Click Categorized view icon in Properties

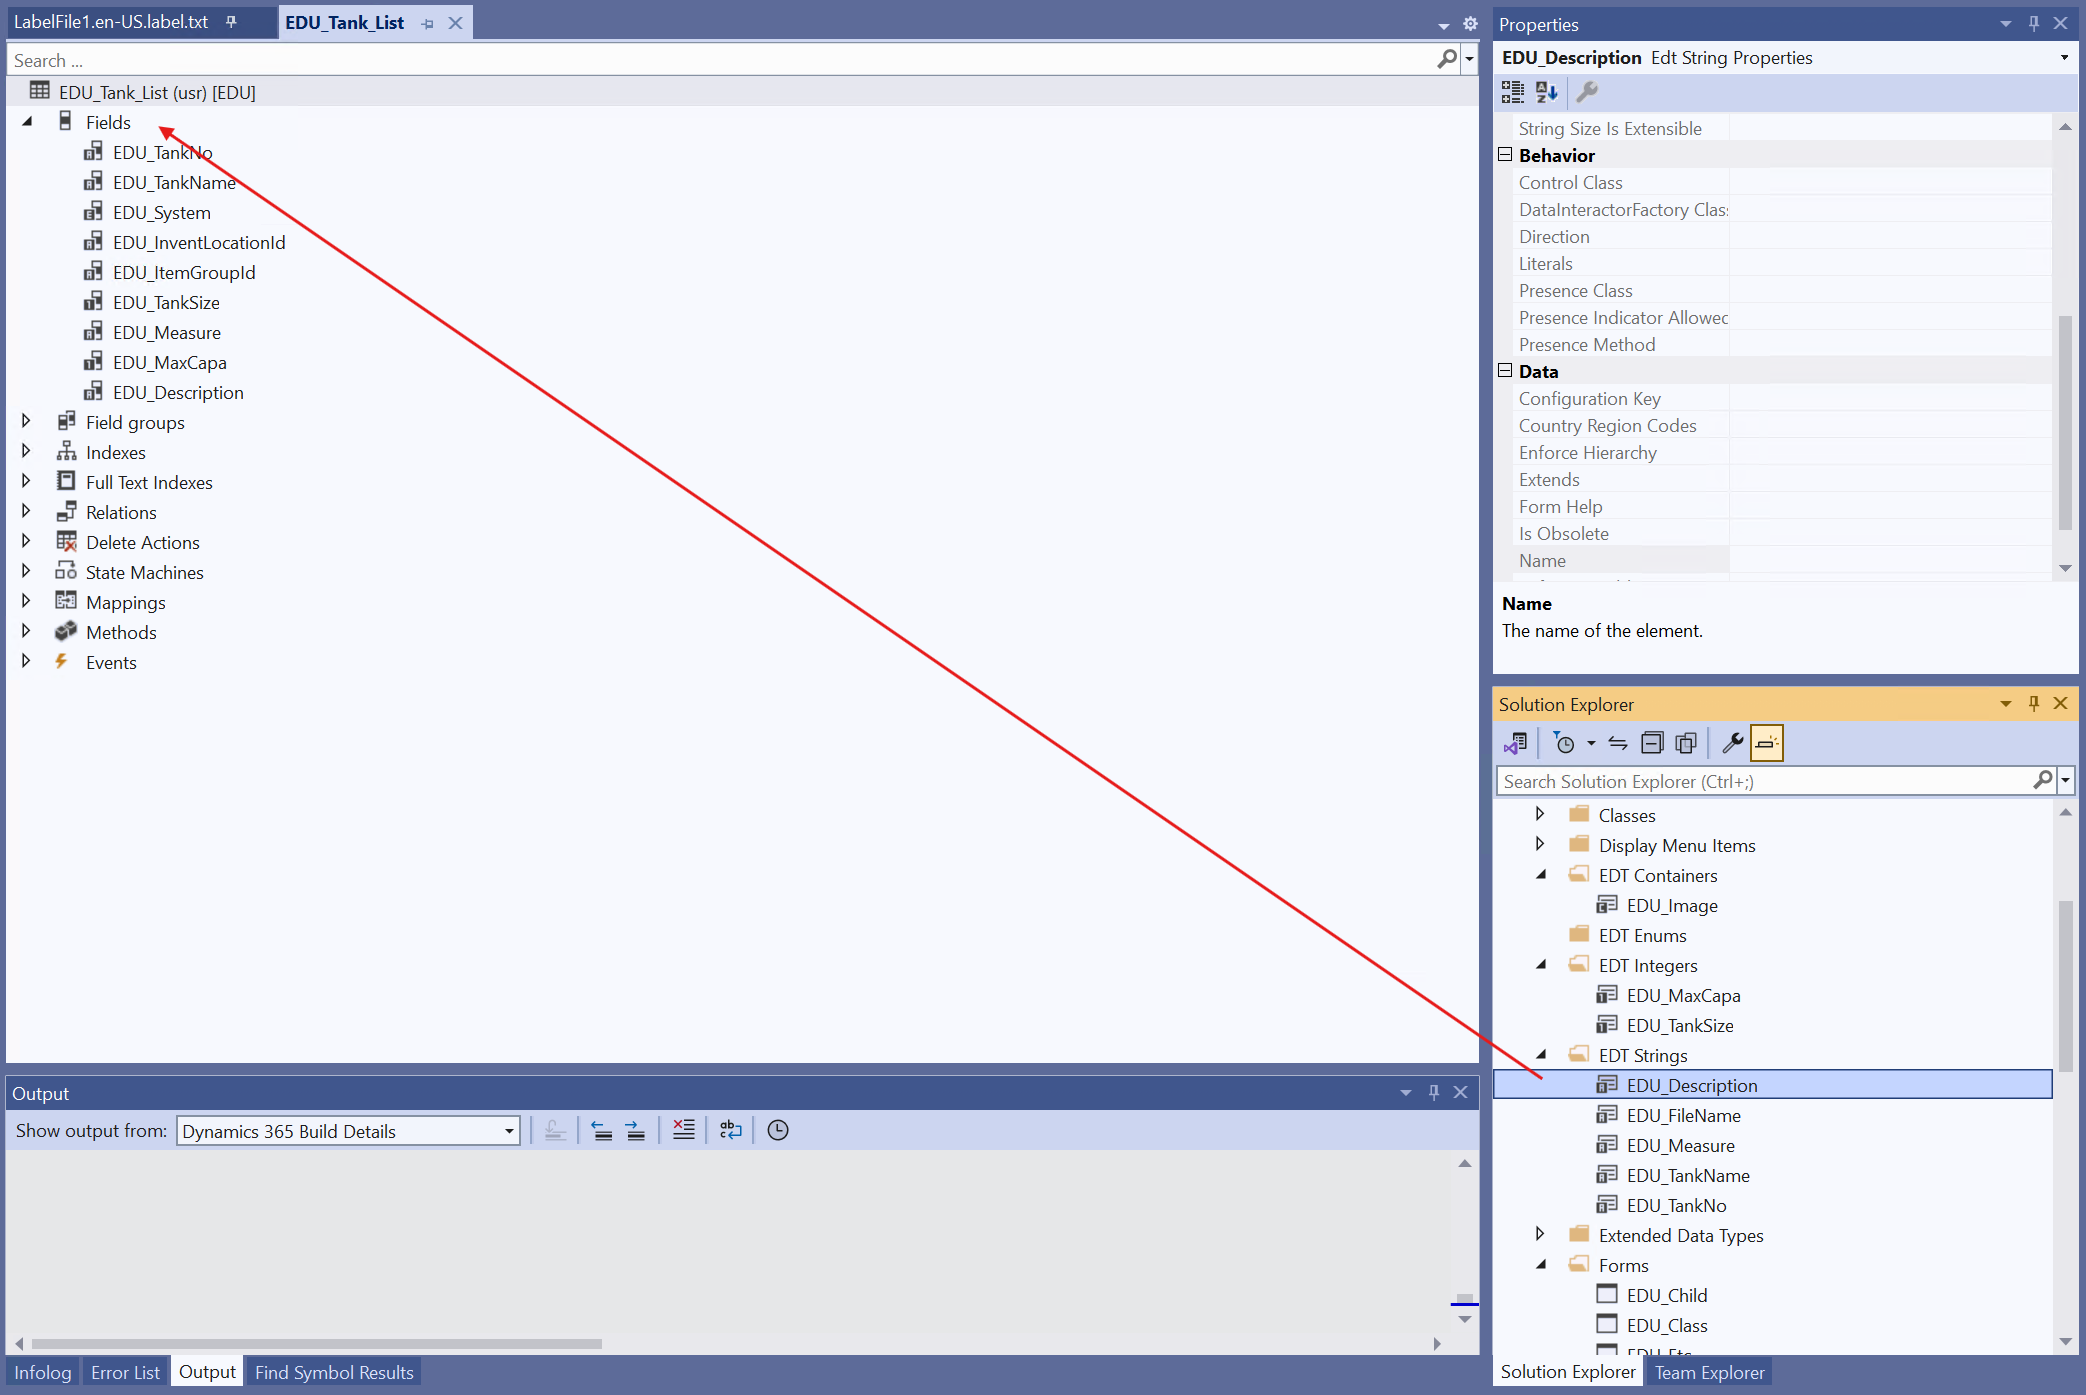point(1513,92)
